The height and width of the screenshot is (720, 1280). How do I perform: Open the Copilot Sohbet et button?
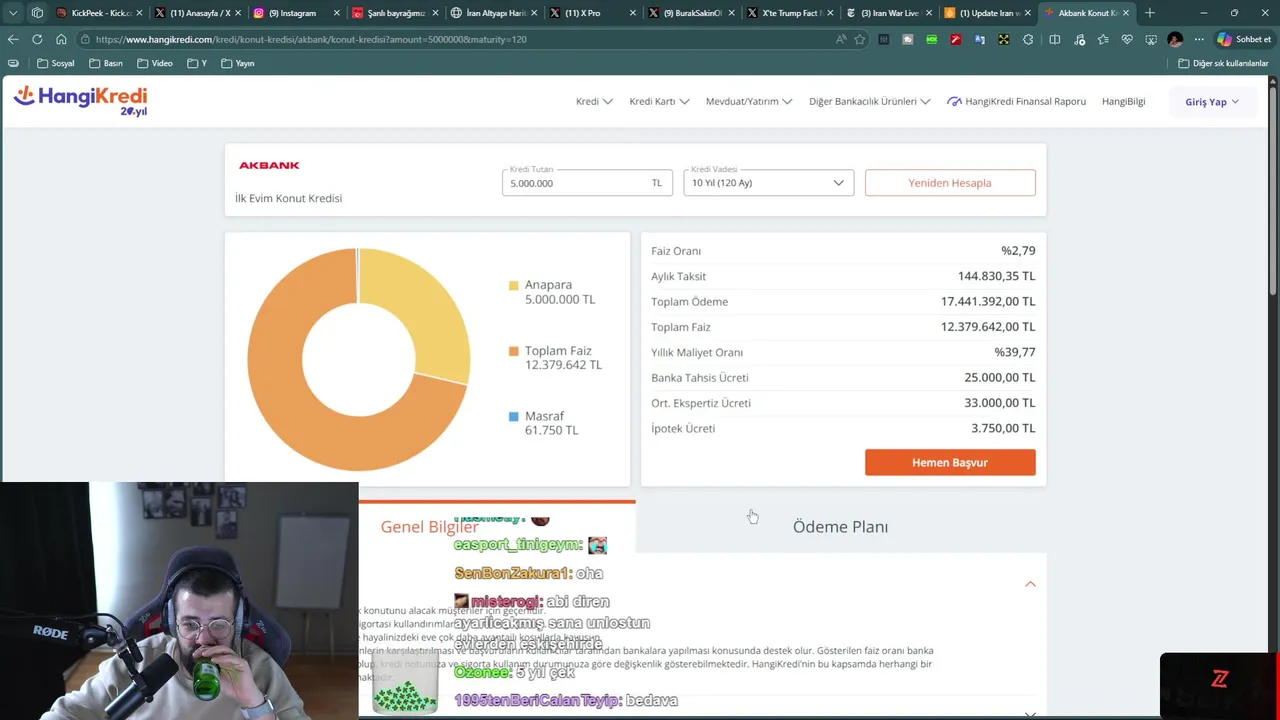point(1244,39)
